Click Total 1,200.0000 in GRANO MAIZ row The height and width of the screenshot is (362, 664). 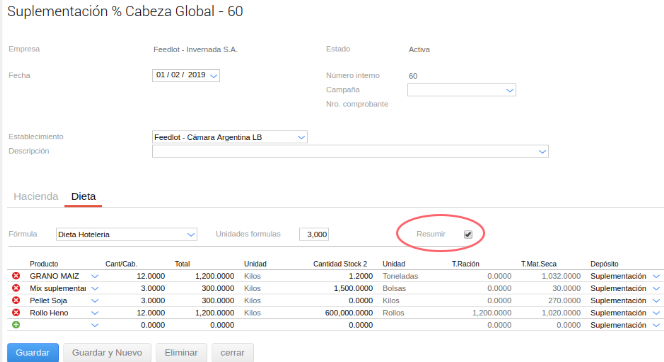[x=215, y=276]
